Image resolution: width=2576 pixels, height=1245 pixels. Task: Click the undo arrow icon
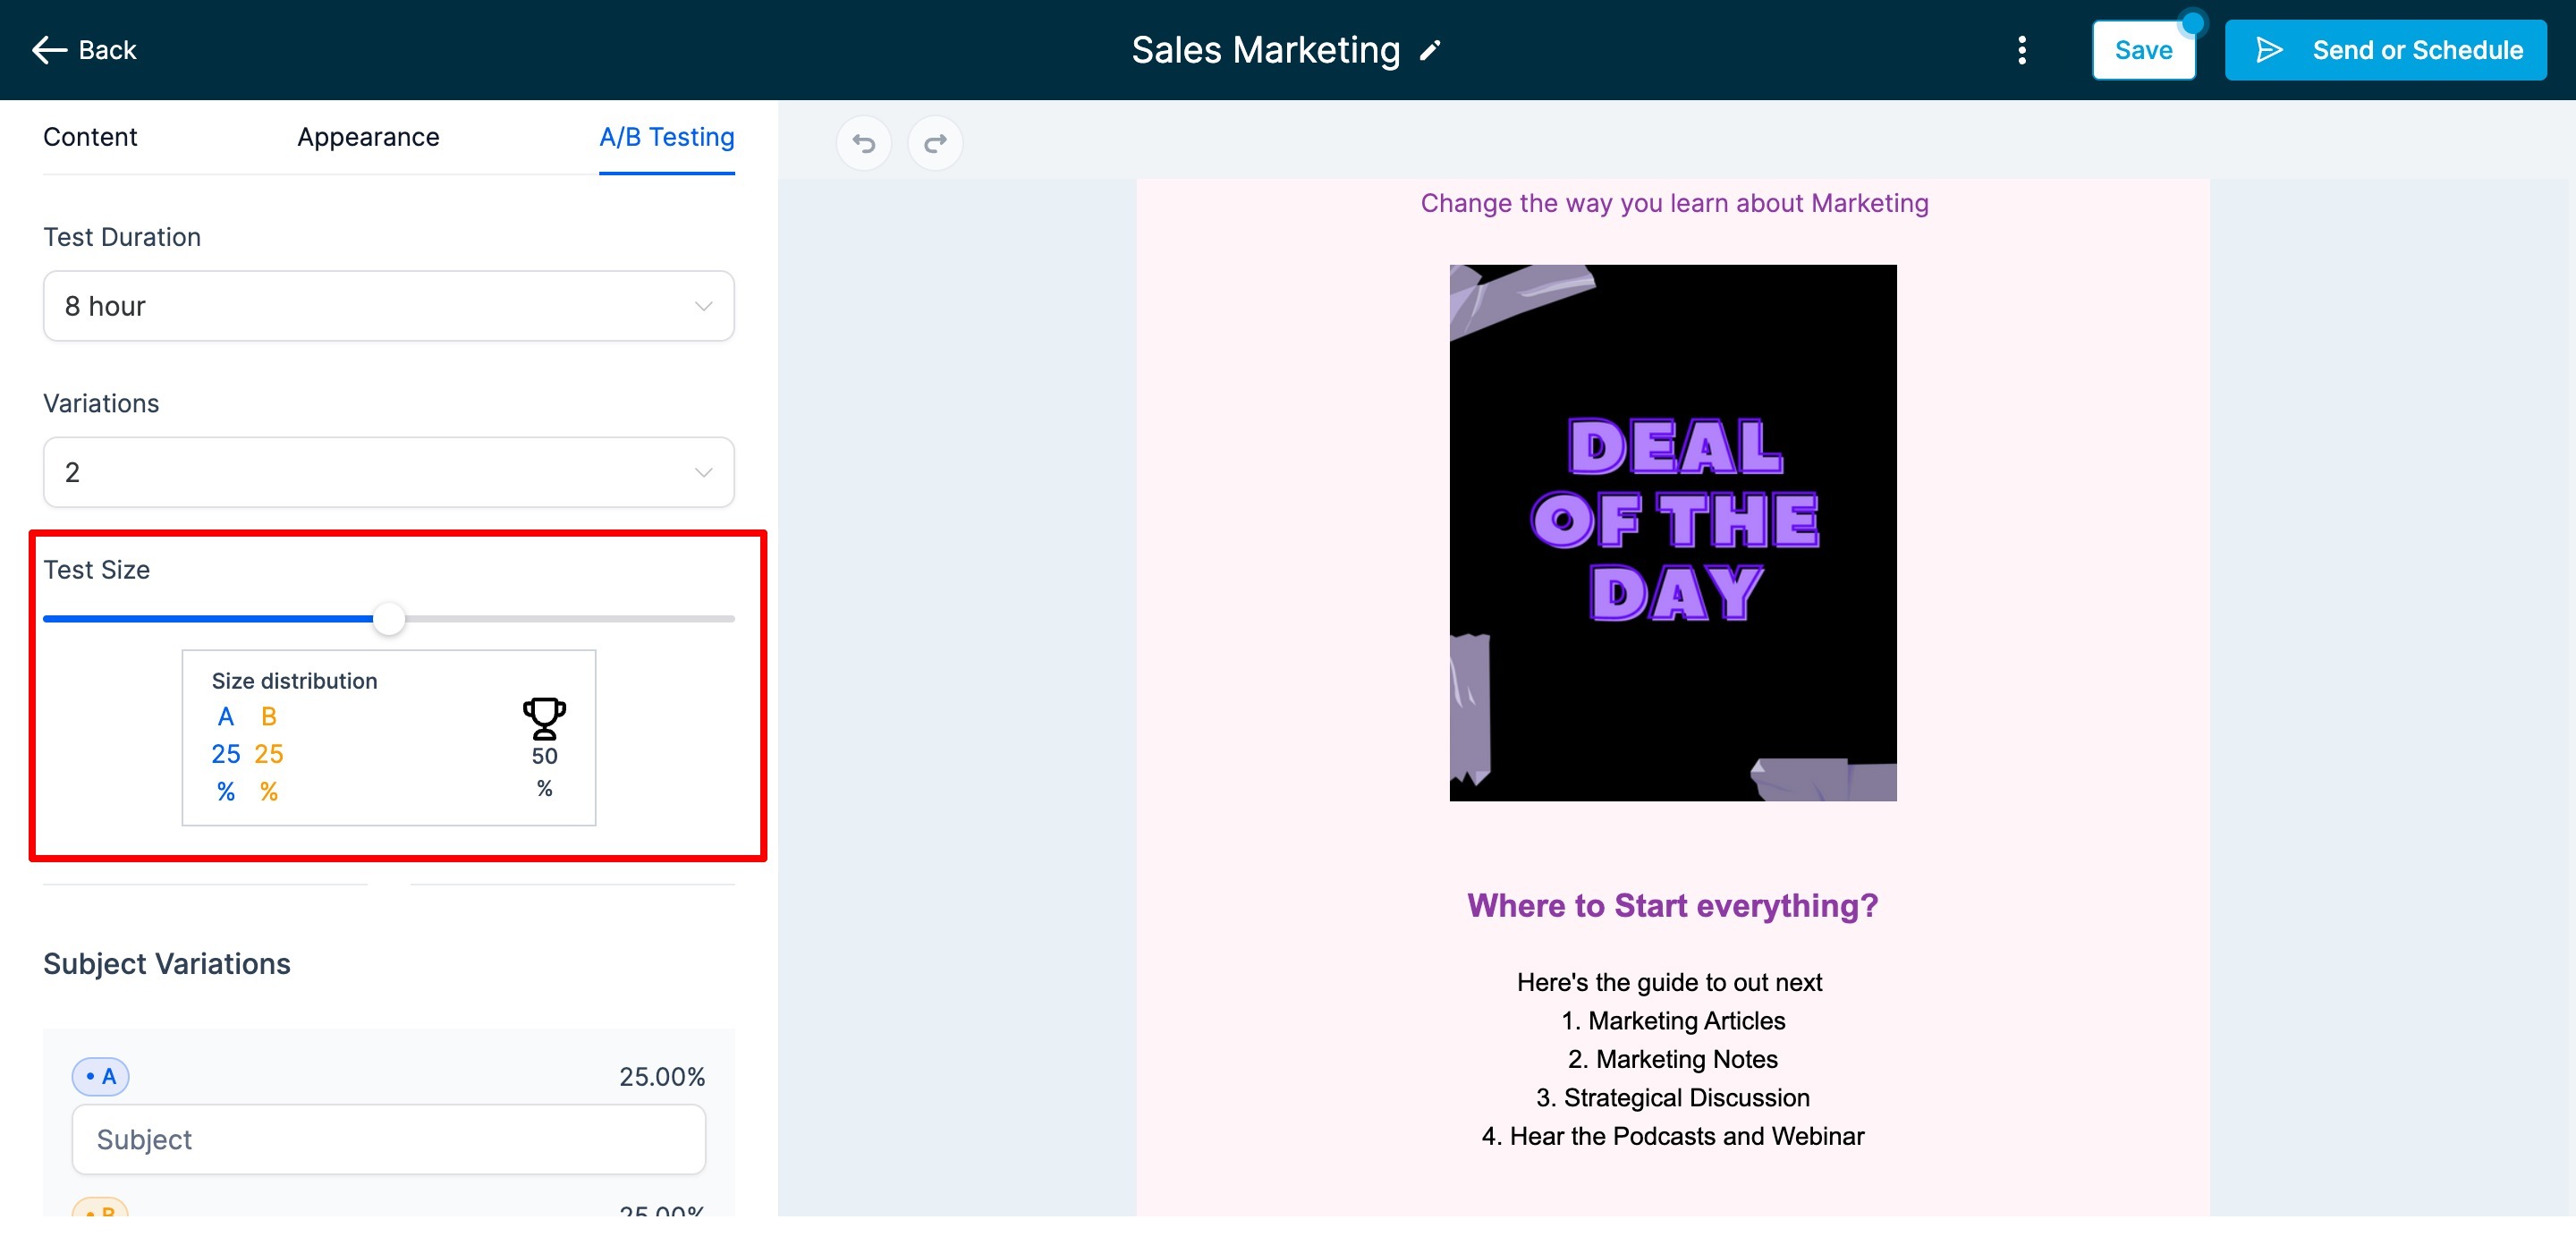pyautogui.click(x=863, y=143)
